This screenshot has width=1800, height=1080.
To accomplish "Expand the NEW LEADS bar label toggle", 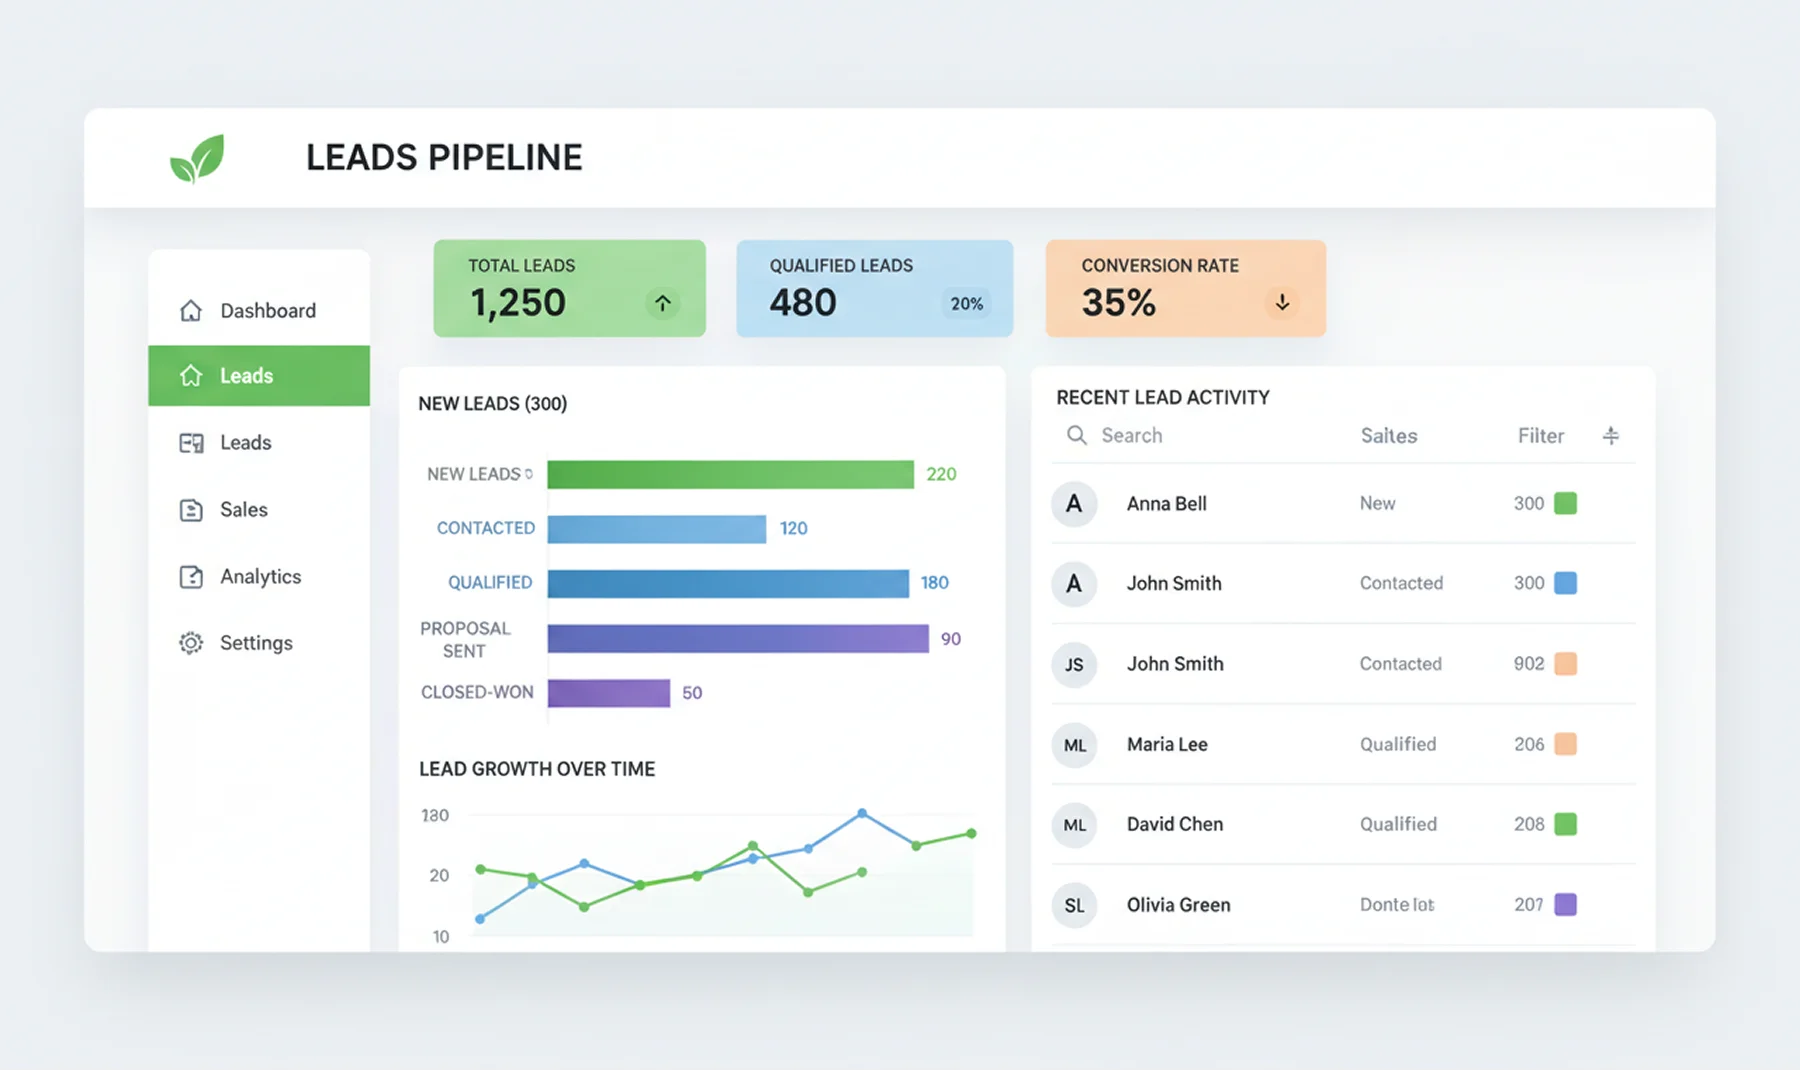I will [x=529, y=474].
